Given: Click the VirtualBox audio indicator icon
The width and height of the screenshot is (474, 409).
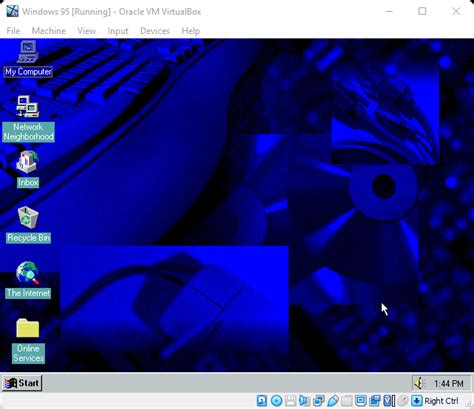Looking at the screenshot, I should pos(304,400).
